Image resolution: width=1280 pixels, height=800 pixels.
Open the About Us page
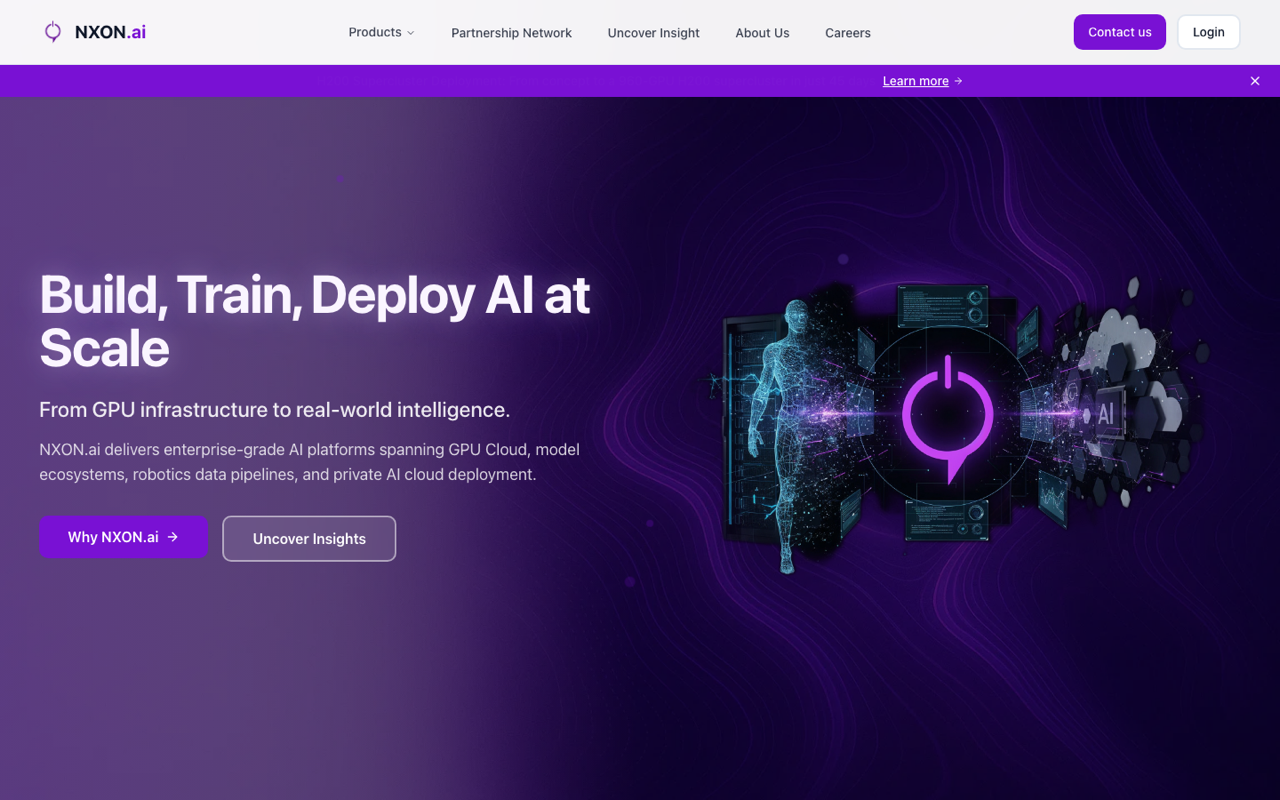762,33
